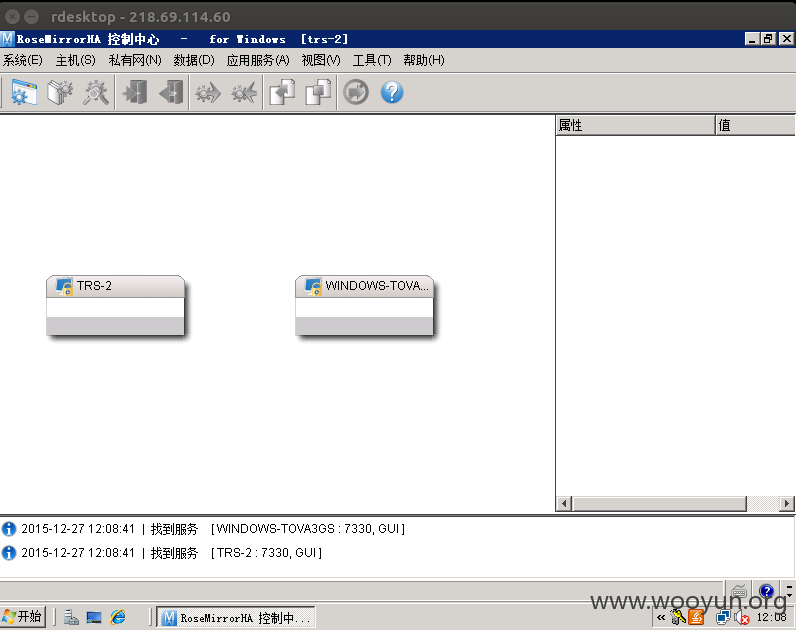Click the language bar blue help icon

click(766, 591)
